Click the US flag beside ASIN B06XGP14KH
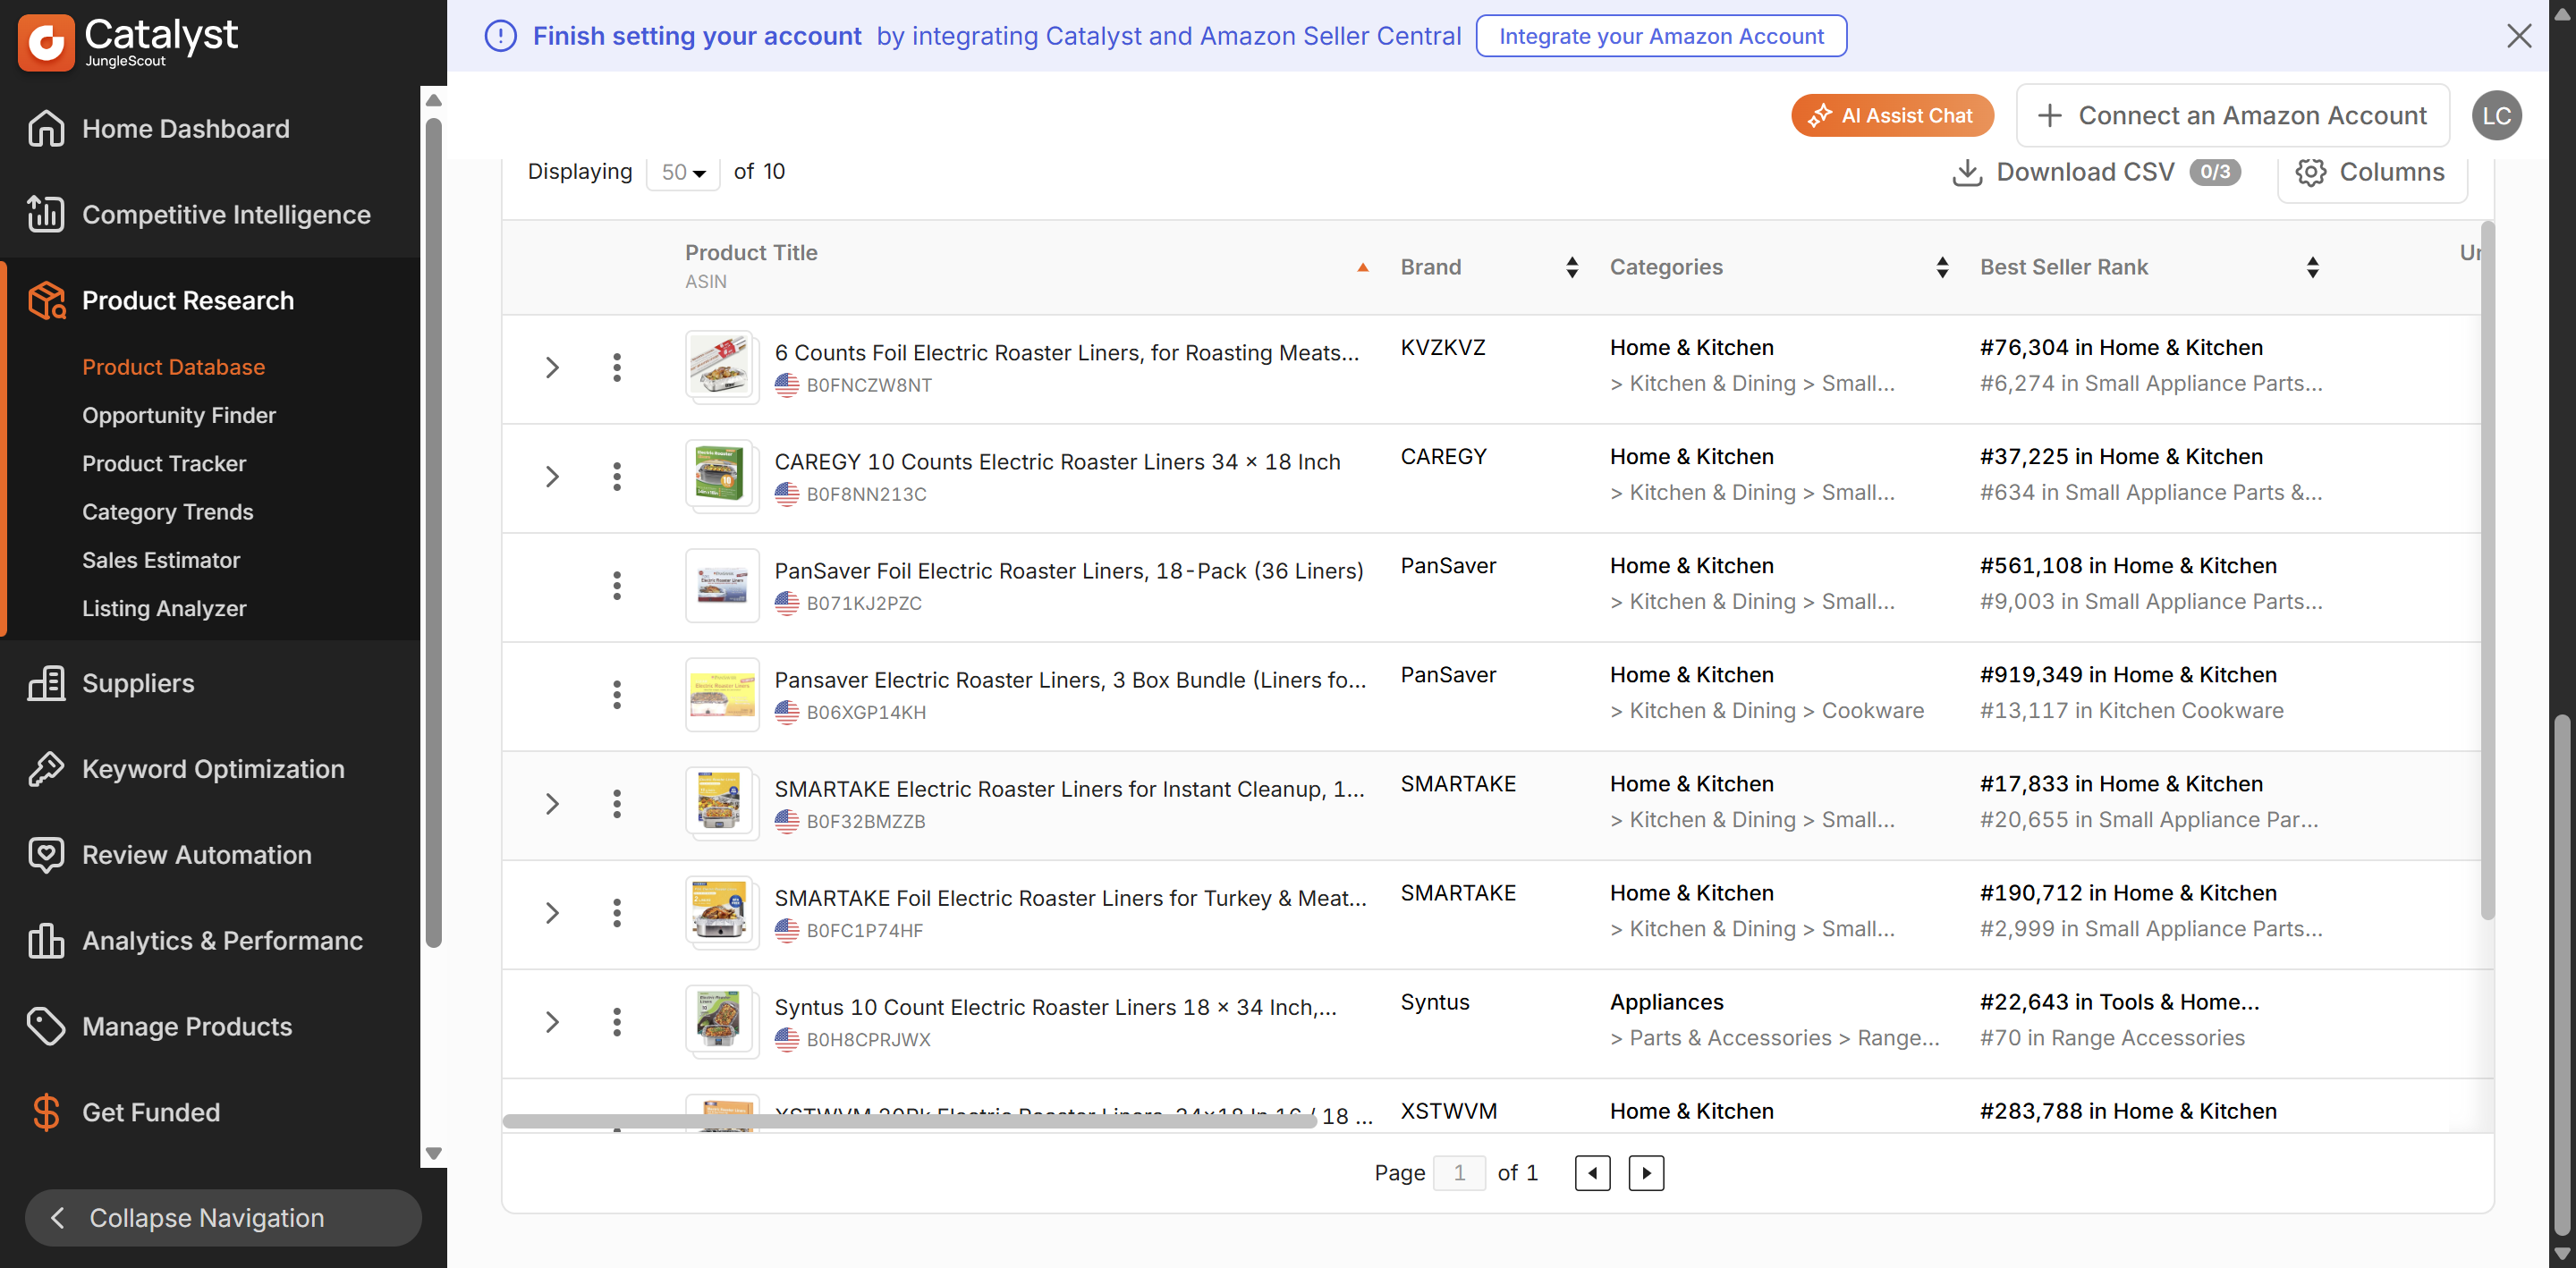Screen dimensions: 2576x1268 coord(787,712)
